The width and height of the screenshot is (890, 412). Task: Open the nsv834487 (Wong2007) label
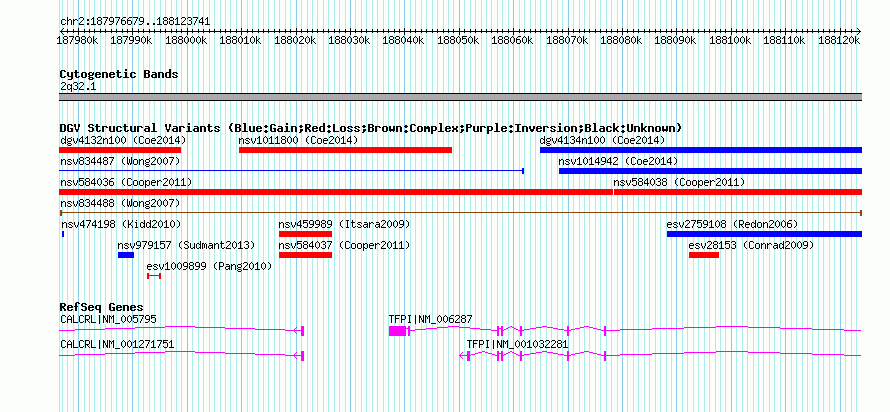pyautogui.click(x=120, y=161)
